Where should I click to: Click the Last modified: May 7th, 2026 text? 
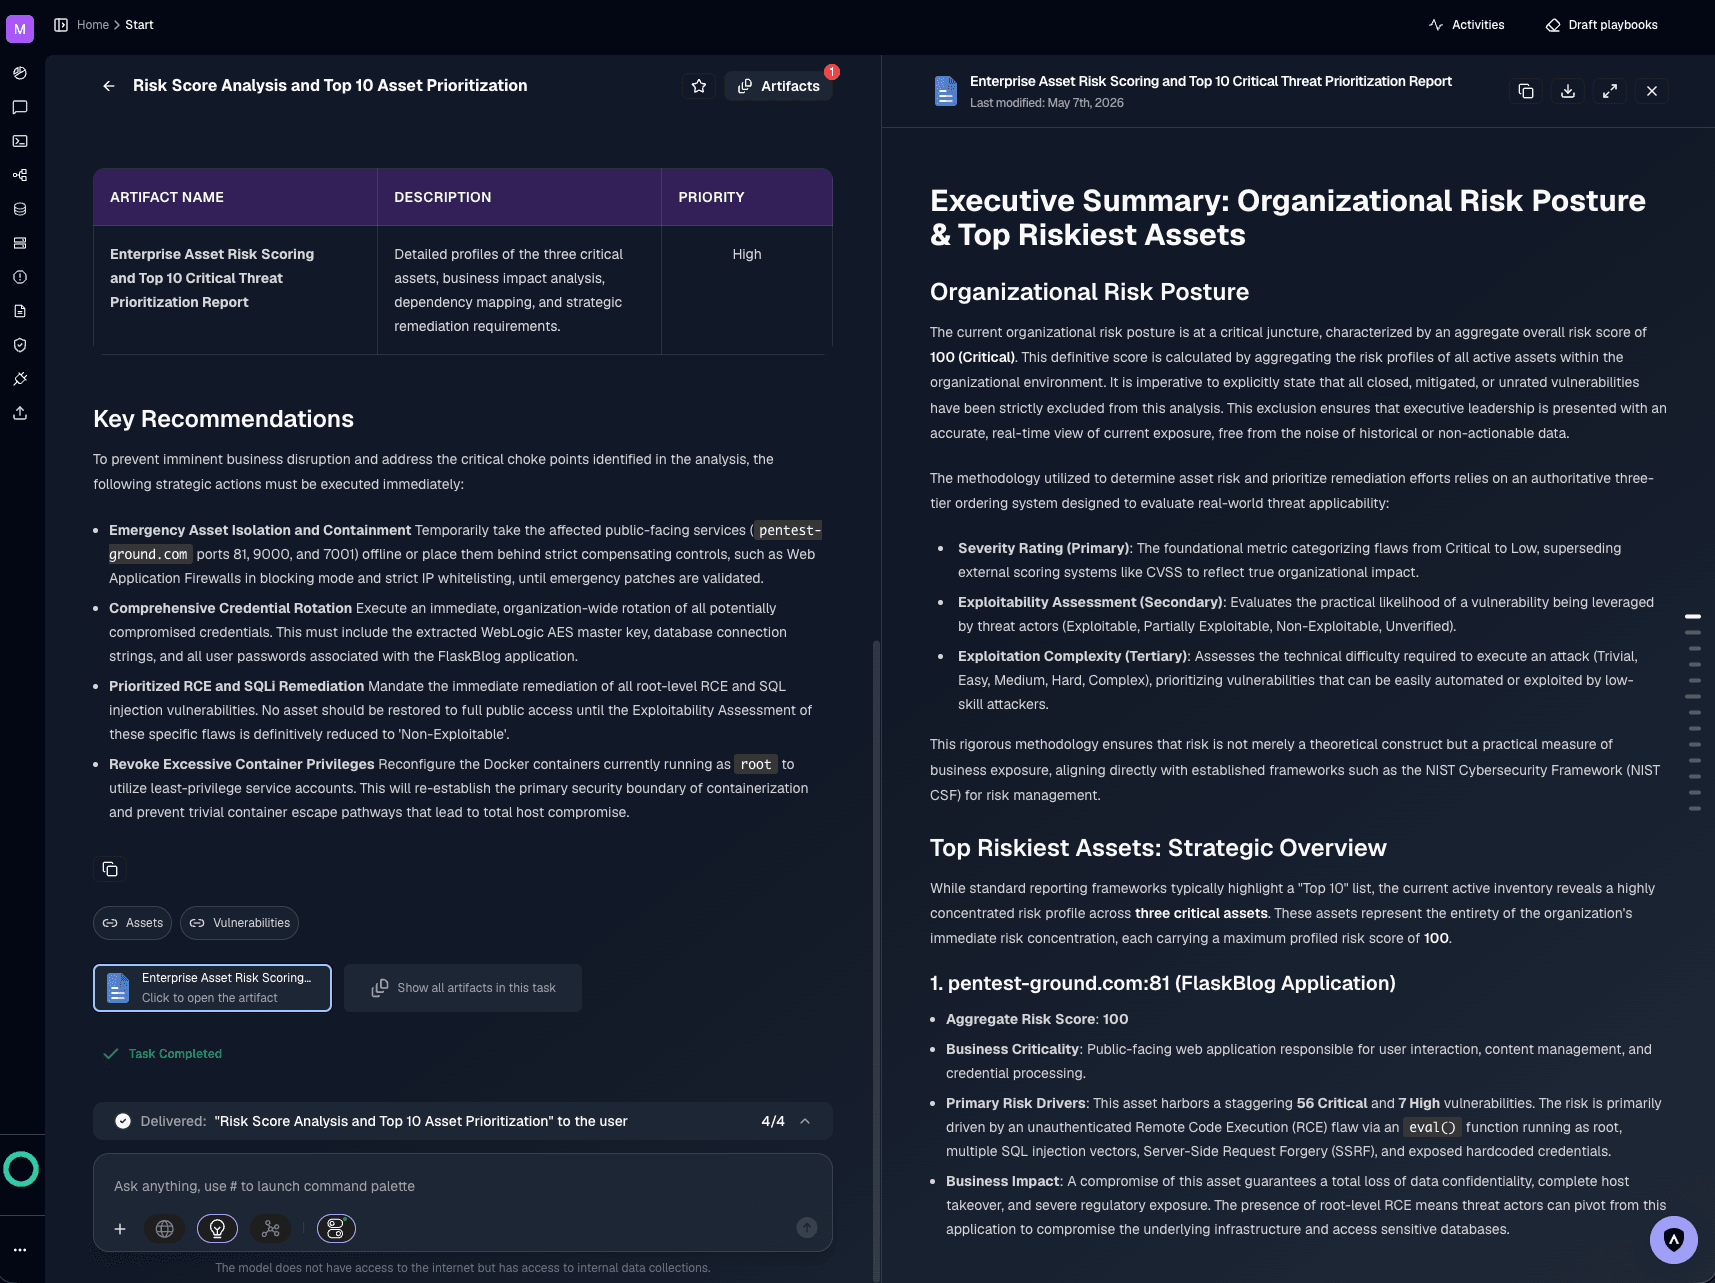(x=1047, y=103)
